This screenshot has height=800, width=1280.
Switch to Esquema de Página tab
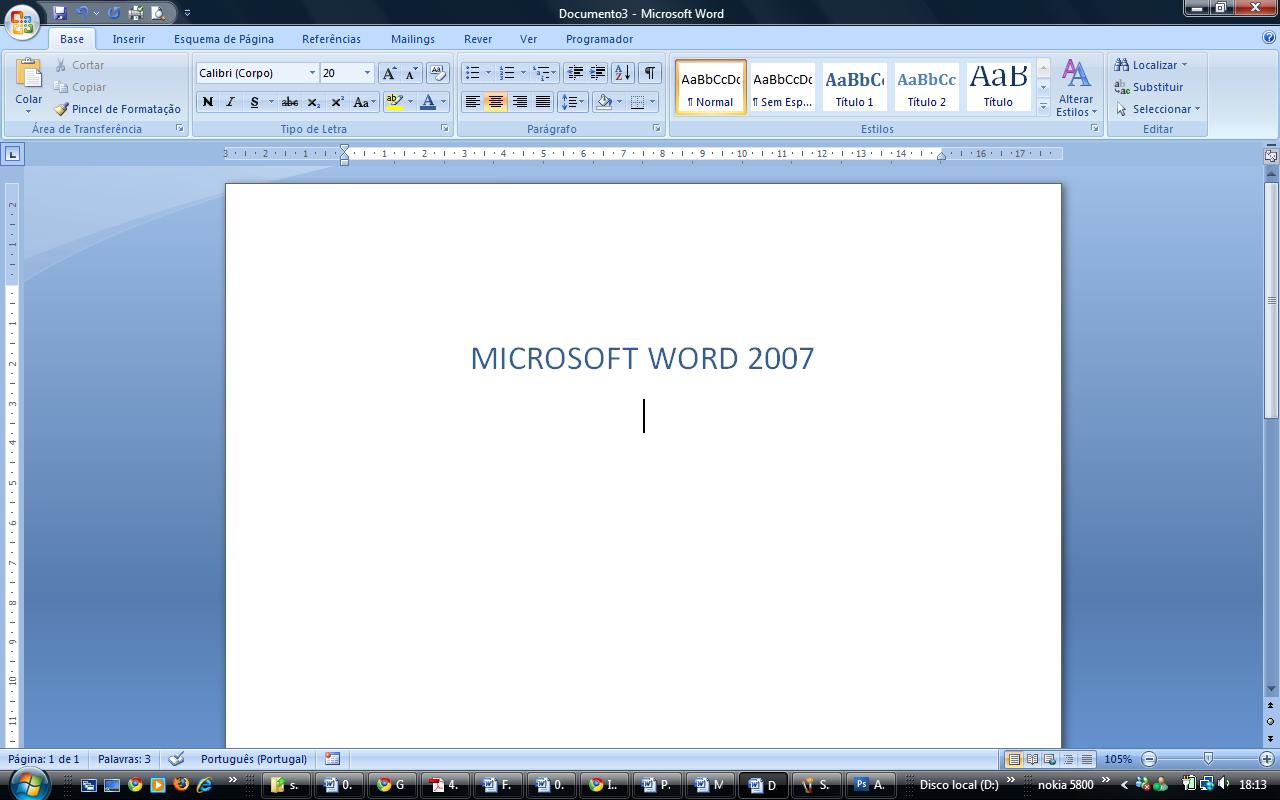coord(224,39)
